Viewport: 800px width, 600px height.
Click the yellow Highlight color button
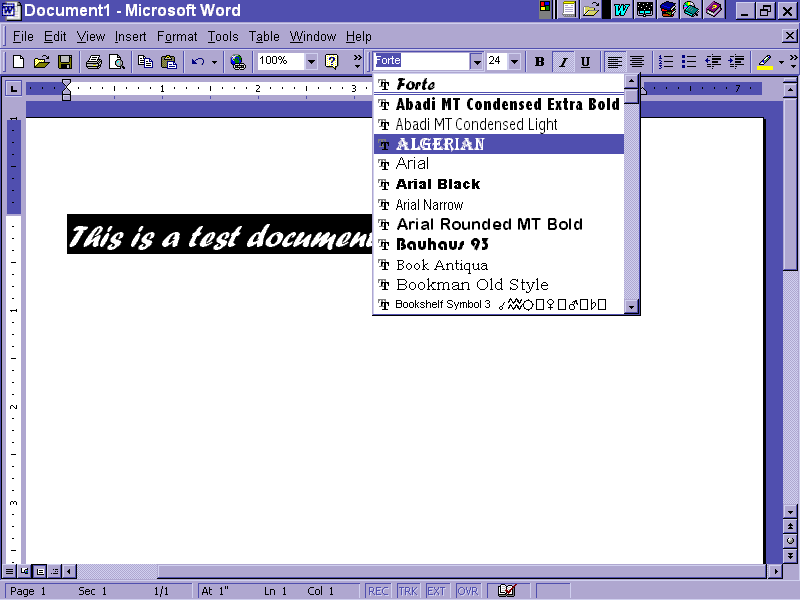tap(765, 62)
